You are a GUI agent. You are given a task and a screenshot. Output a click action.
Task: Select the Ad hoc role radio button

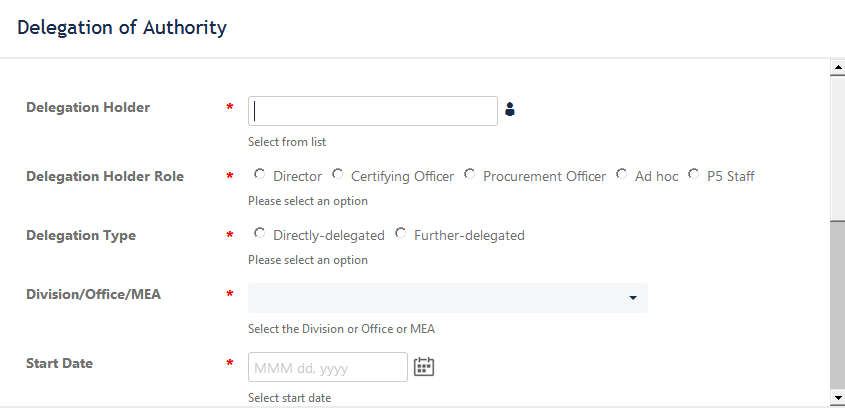coord(622,174)
